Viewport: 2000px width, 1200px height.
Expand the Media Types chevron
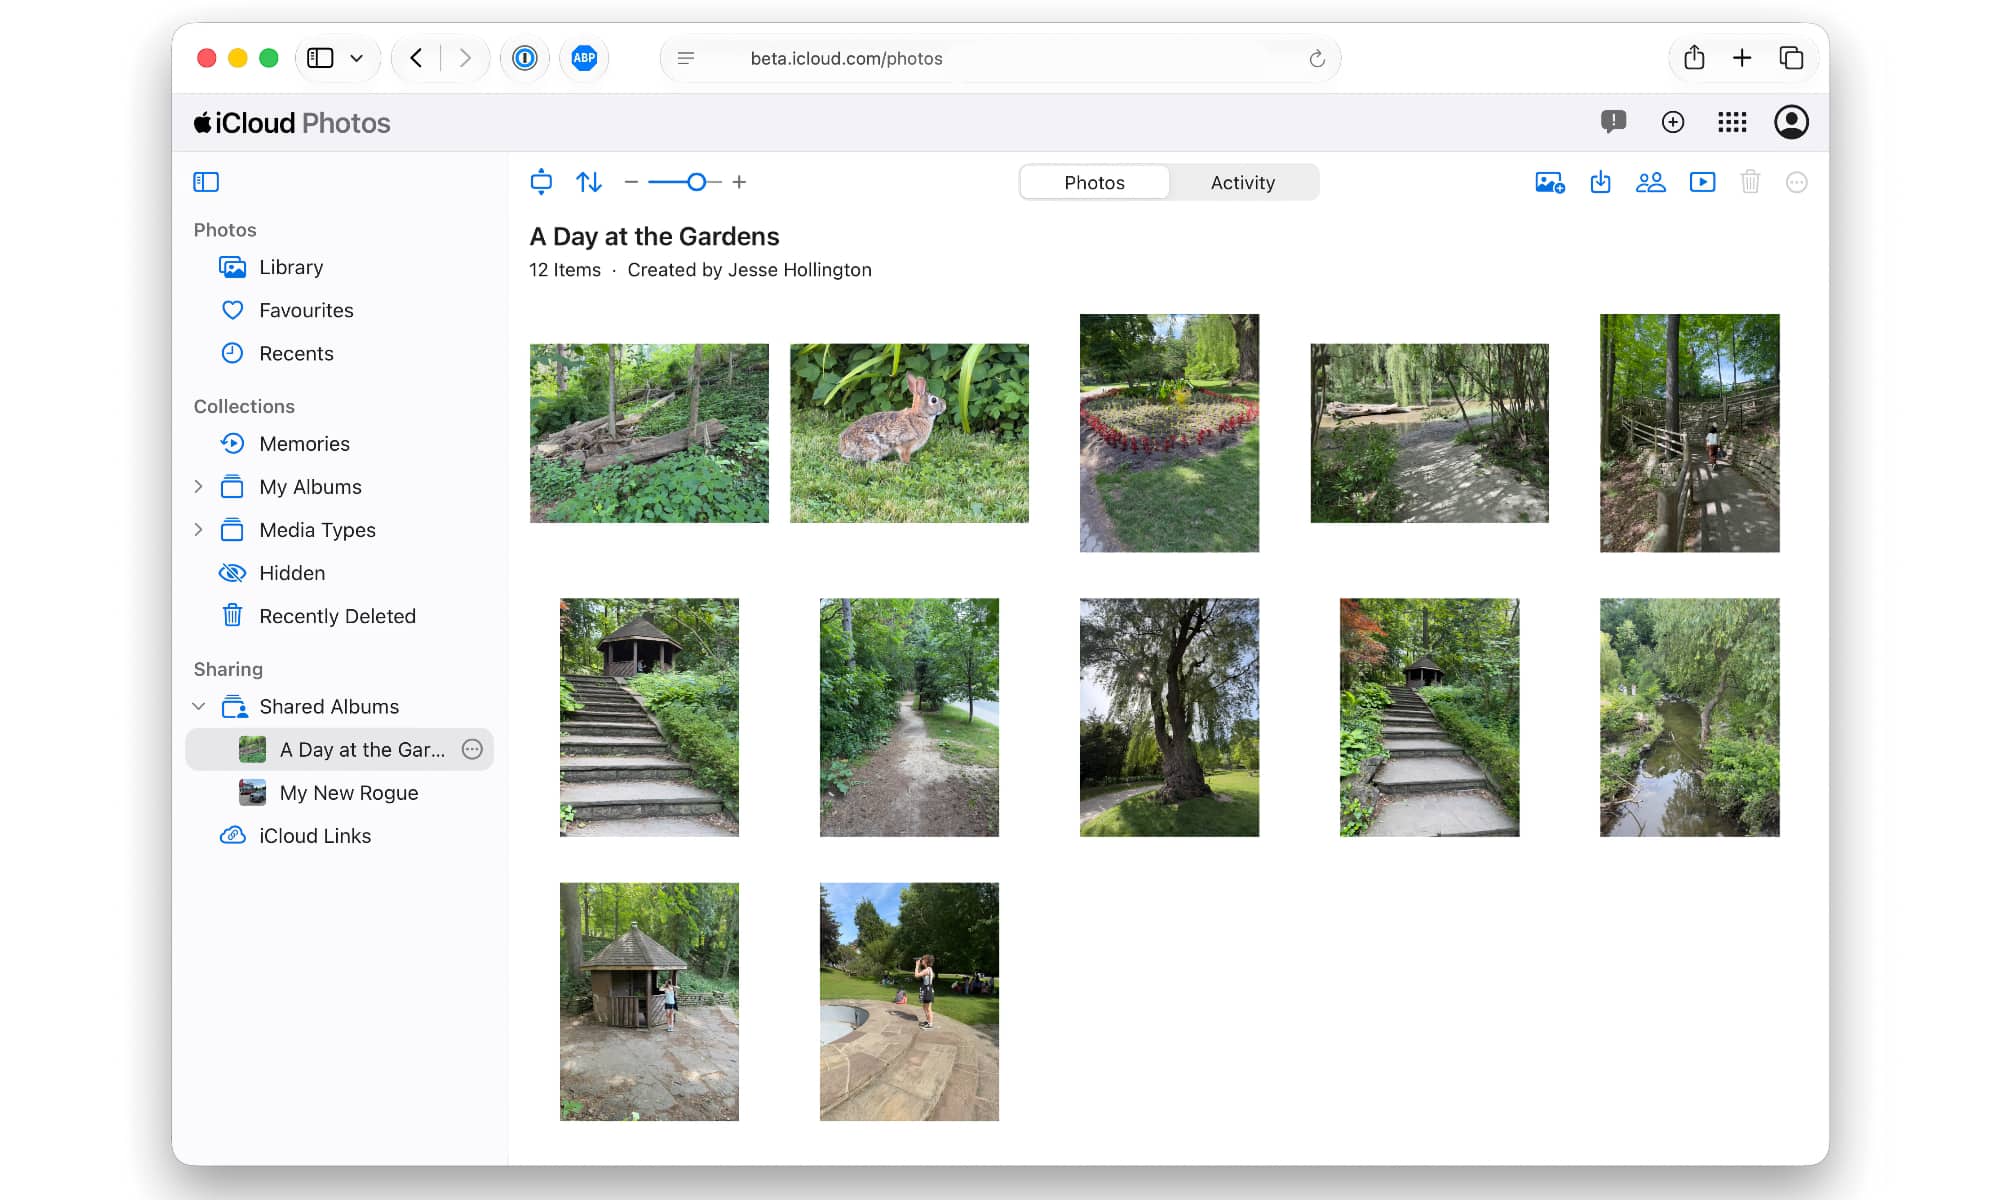[198, 530]
